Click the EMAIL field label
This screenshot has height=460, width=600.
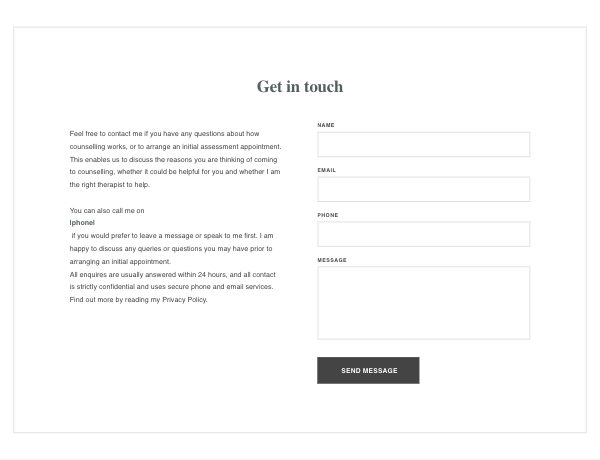coord(327,170)
